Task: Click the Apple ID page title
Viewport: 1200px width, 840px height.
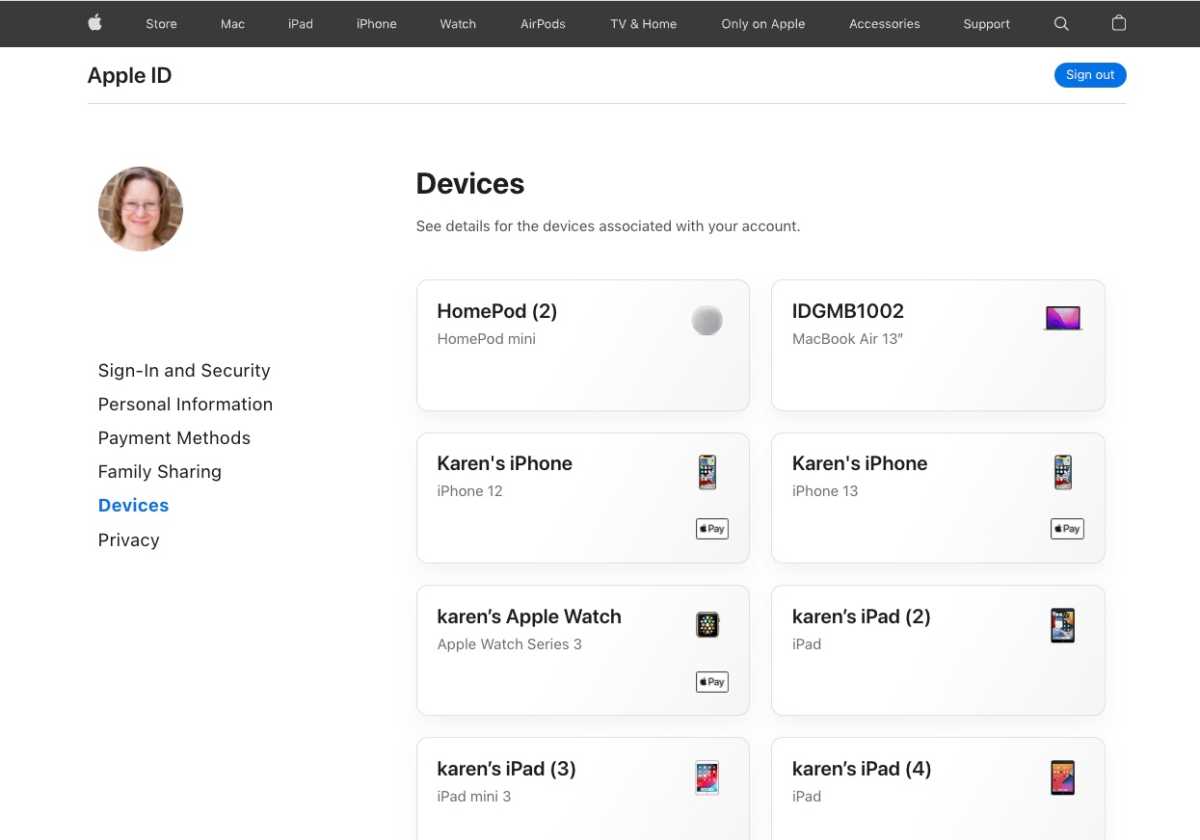Action: [130, 75]
